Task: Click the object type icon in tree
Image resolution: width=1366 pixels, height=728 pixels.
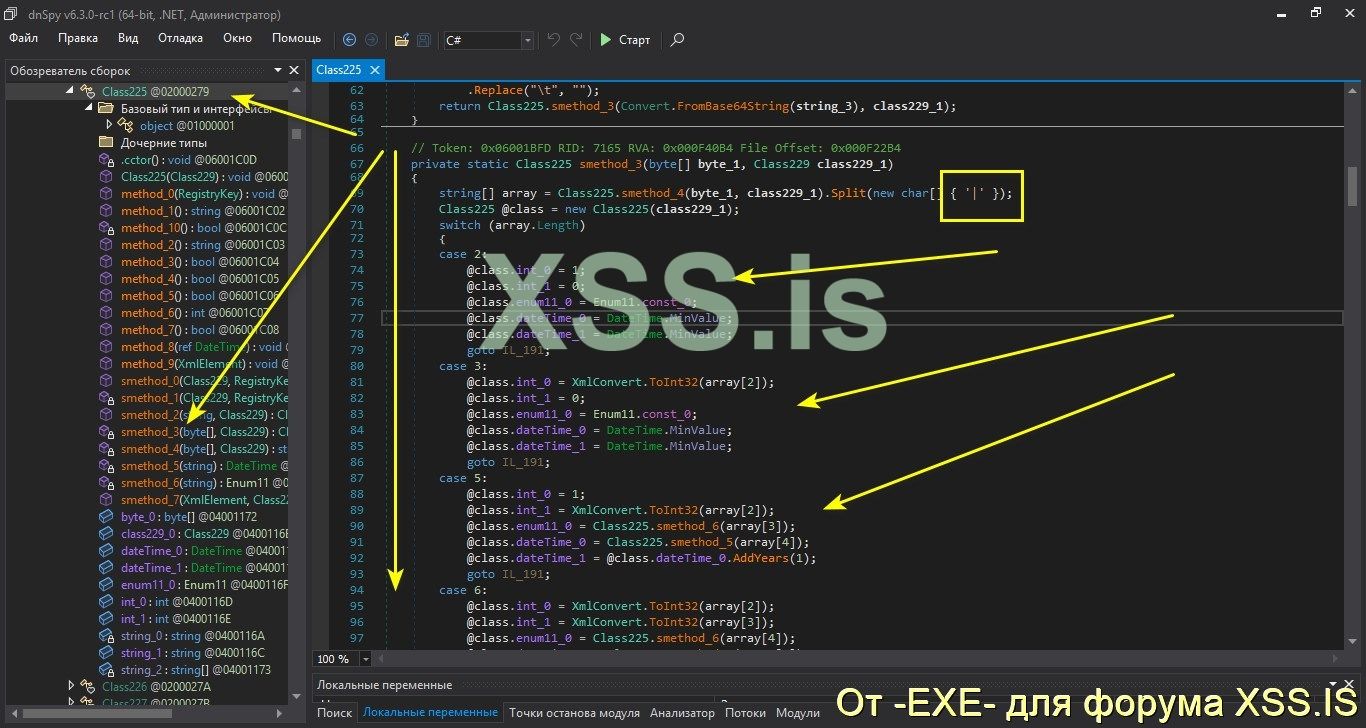Action: coord(126,126)
